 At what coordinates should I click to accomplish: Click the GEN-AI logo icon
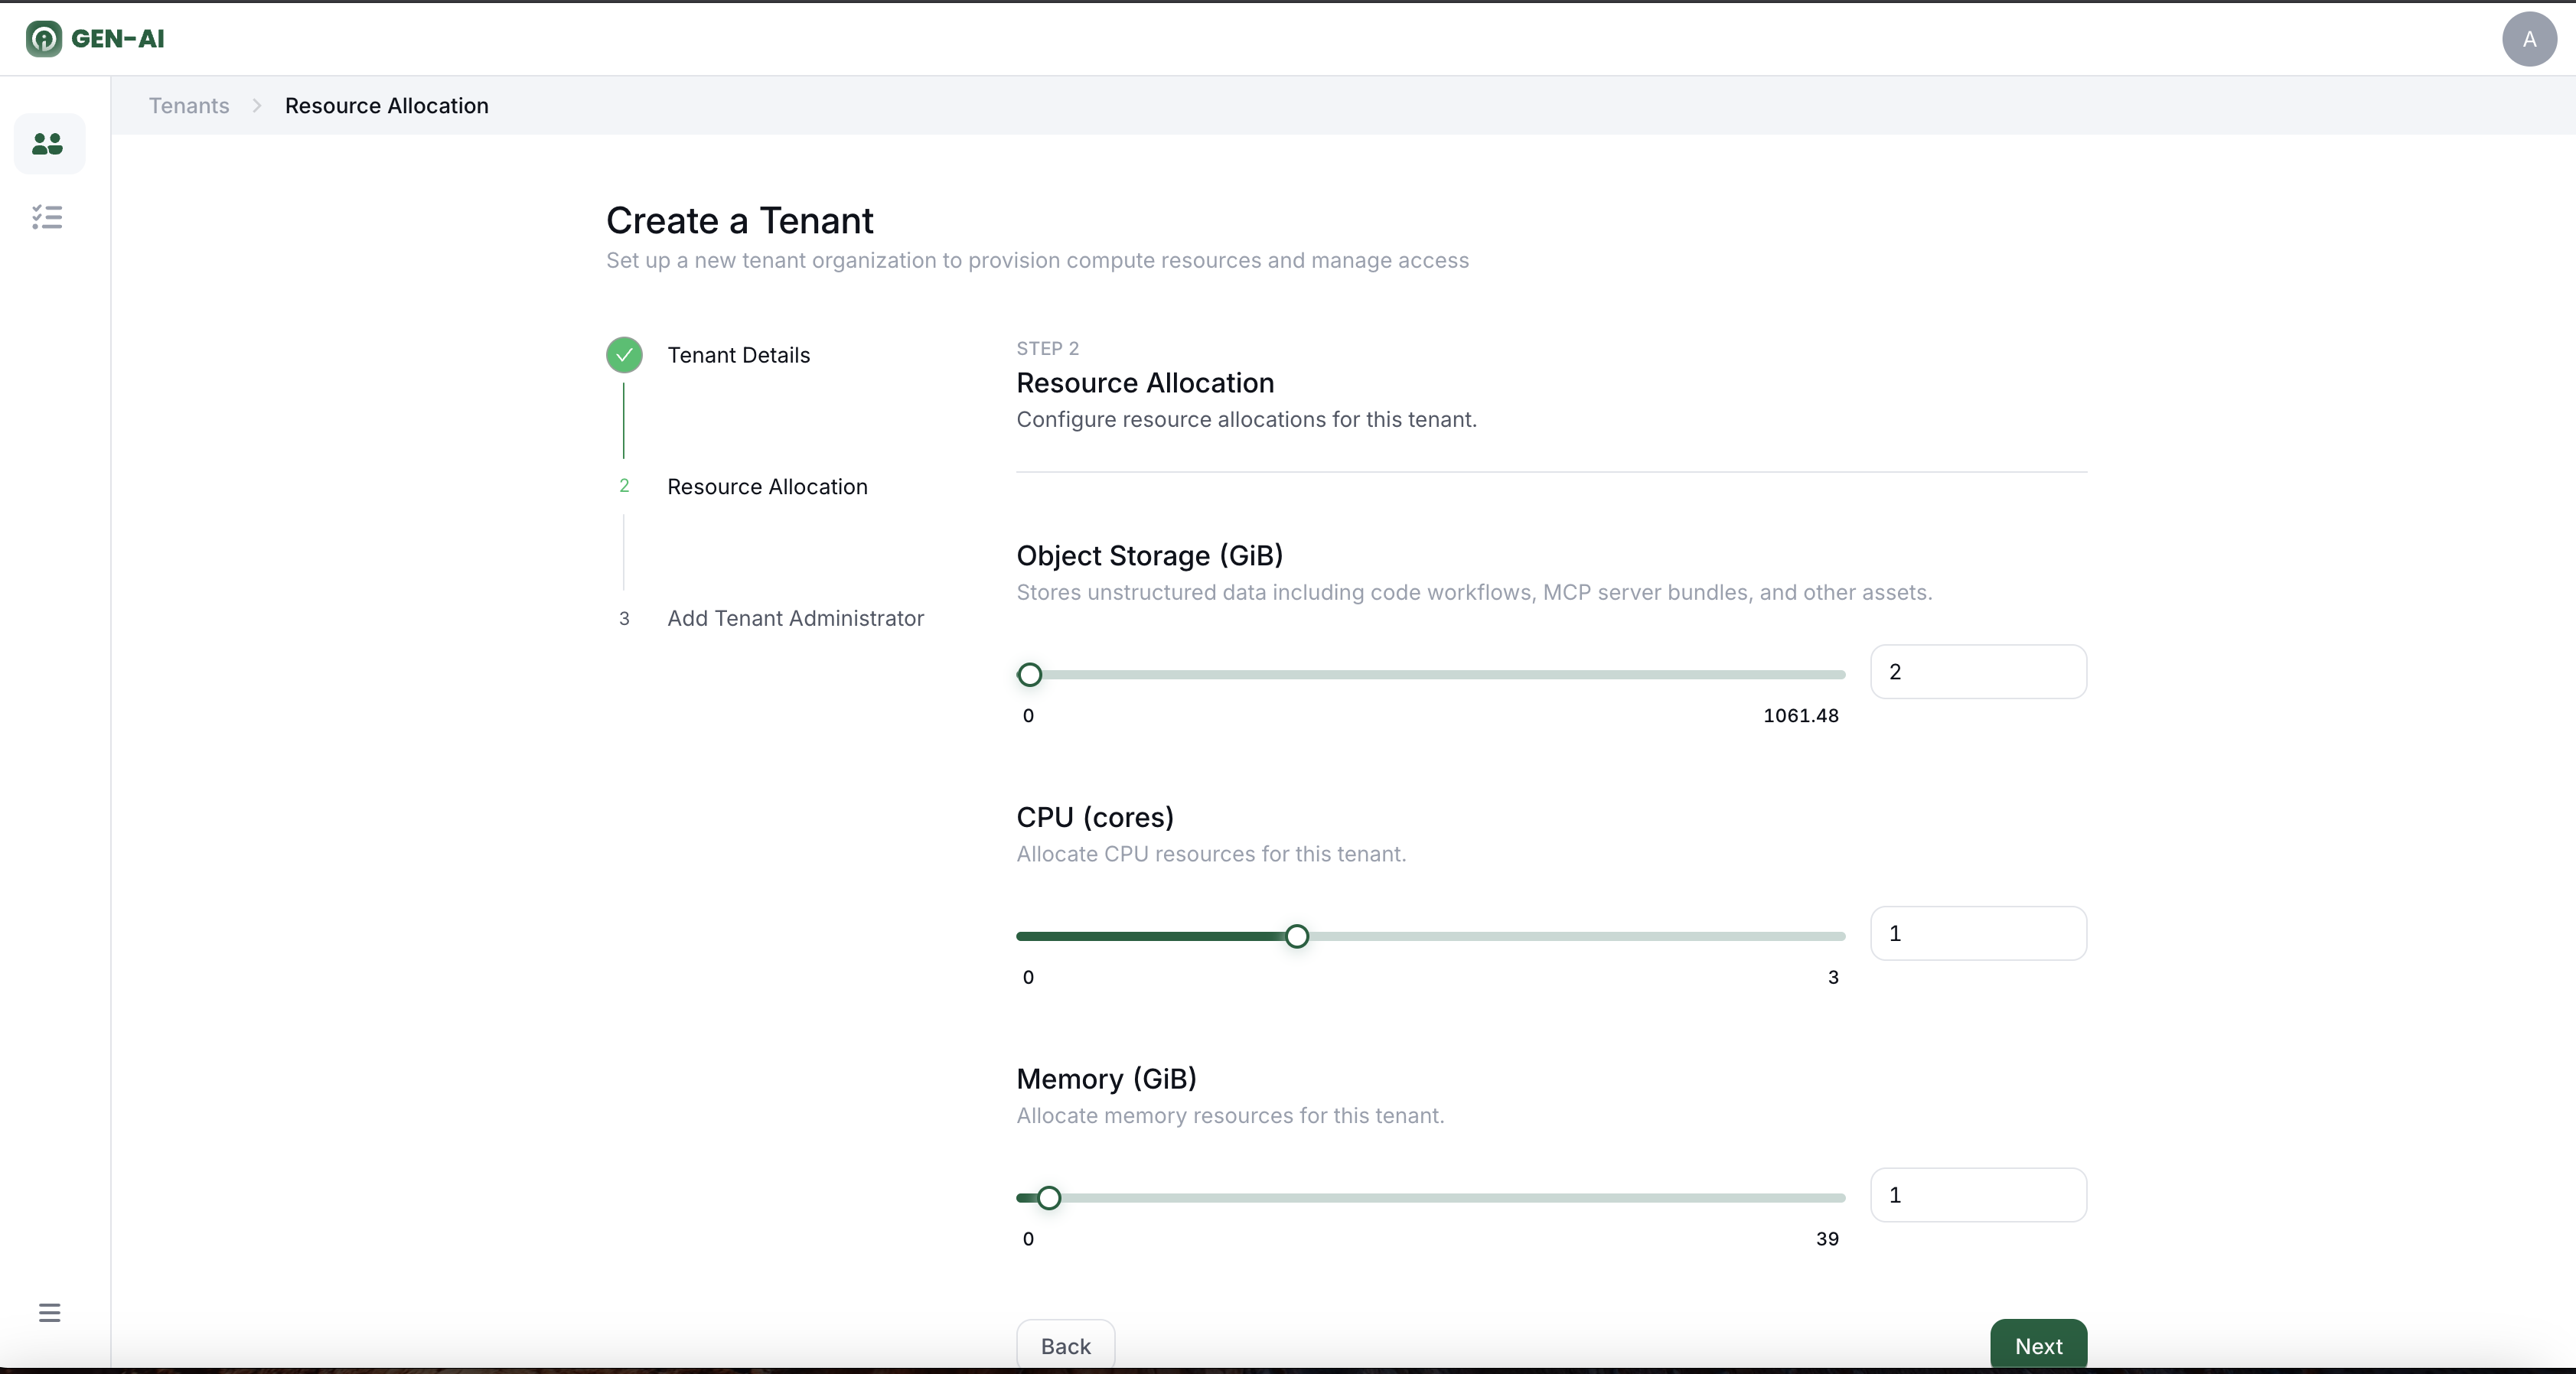(43, 39)
